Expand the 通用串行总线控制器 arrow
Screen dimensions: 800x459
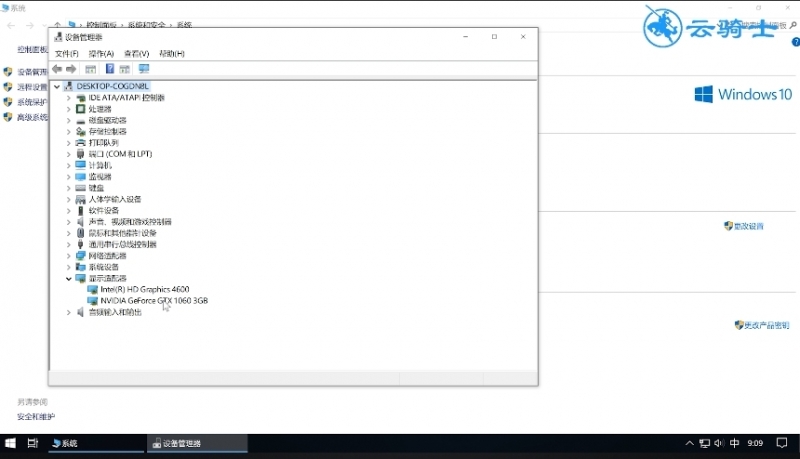tap(68, 244)
